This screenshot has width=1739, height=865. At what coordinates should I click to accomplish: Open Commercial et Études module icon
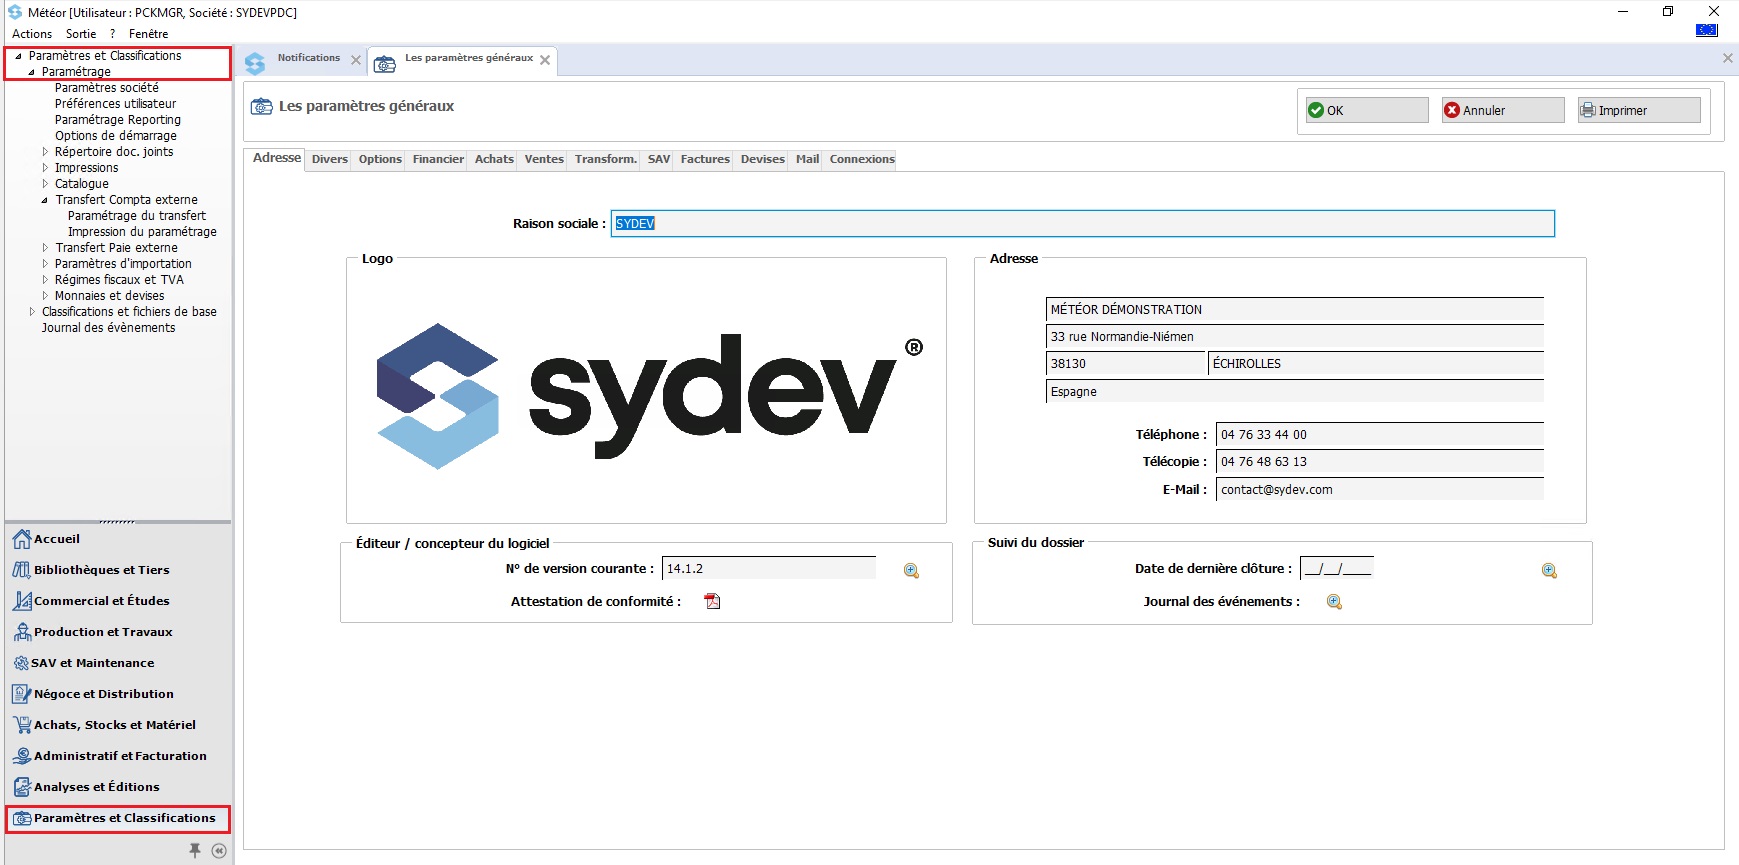point(22,601)
